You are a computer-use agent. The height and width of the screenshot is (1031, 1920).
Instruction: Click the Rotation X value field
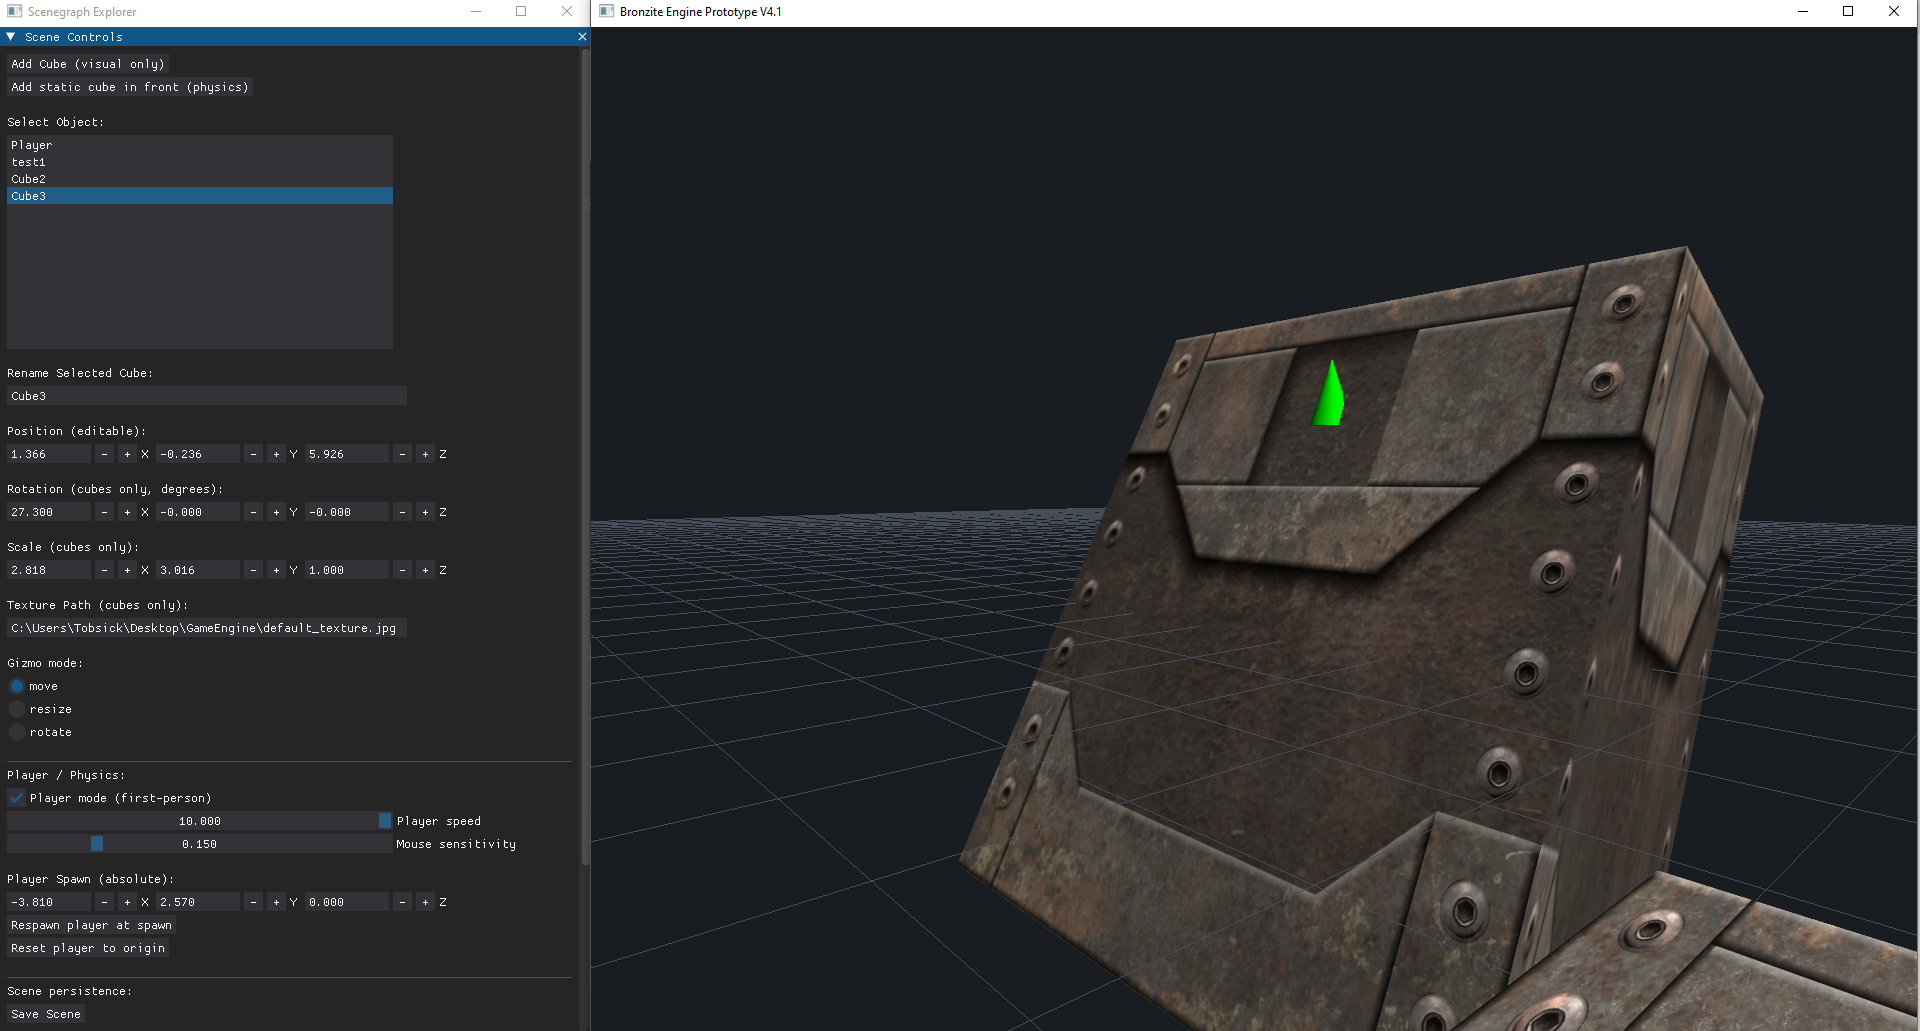(49, 512)
